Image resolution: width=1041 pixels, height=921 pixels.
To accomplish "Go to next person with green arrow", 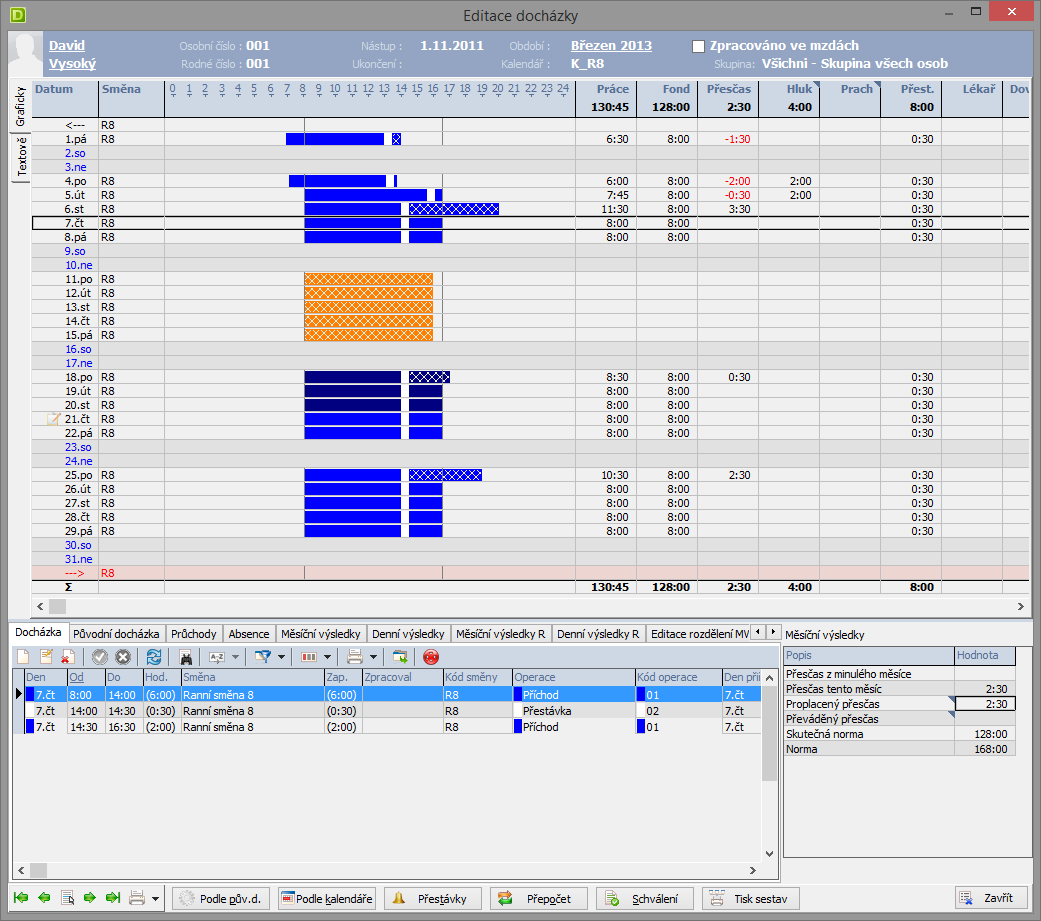I will (x=90, y=898).
